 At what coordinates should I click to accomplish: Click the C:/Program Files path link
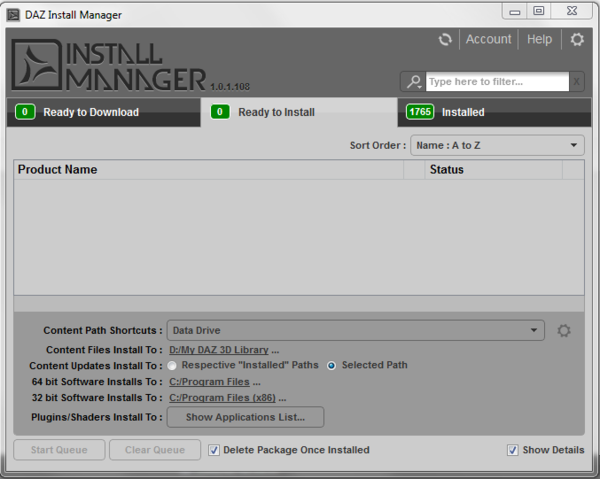point(209,382)
